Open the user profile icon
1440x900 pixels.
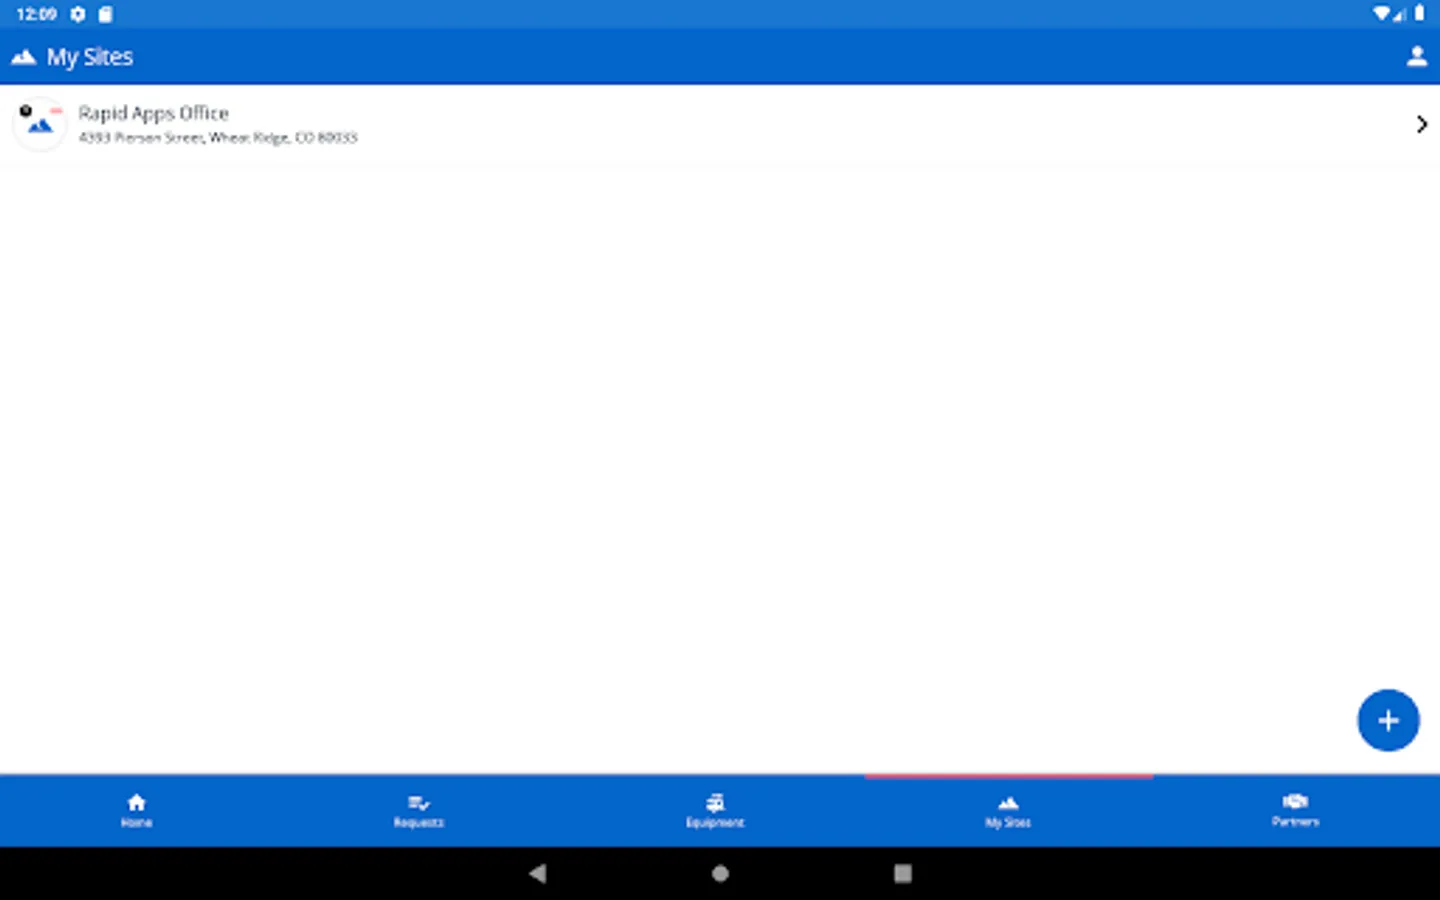tap(1416, 57)
